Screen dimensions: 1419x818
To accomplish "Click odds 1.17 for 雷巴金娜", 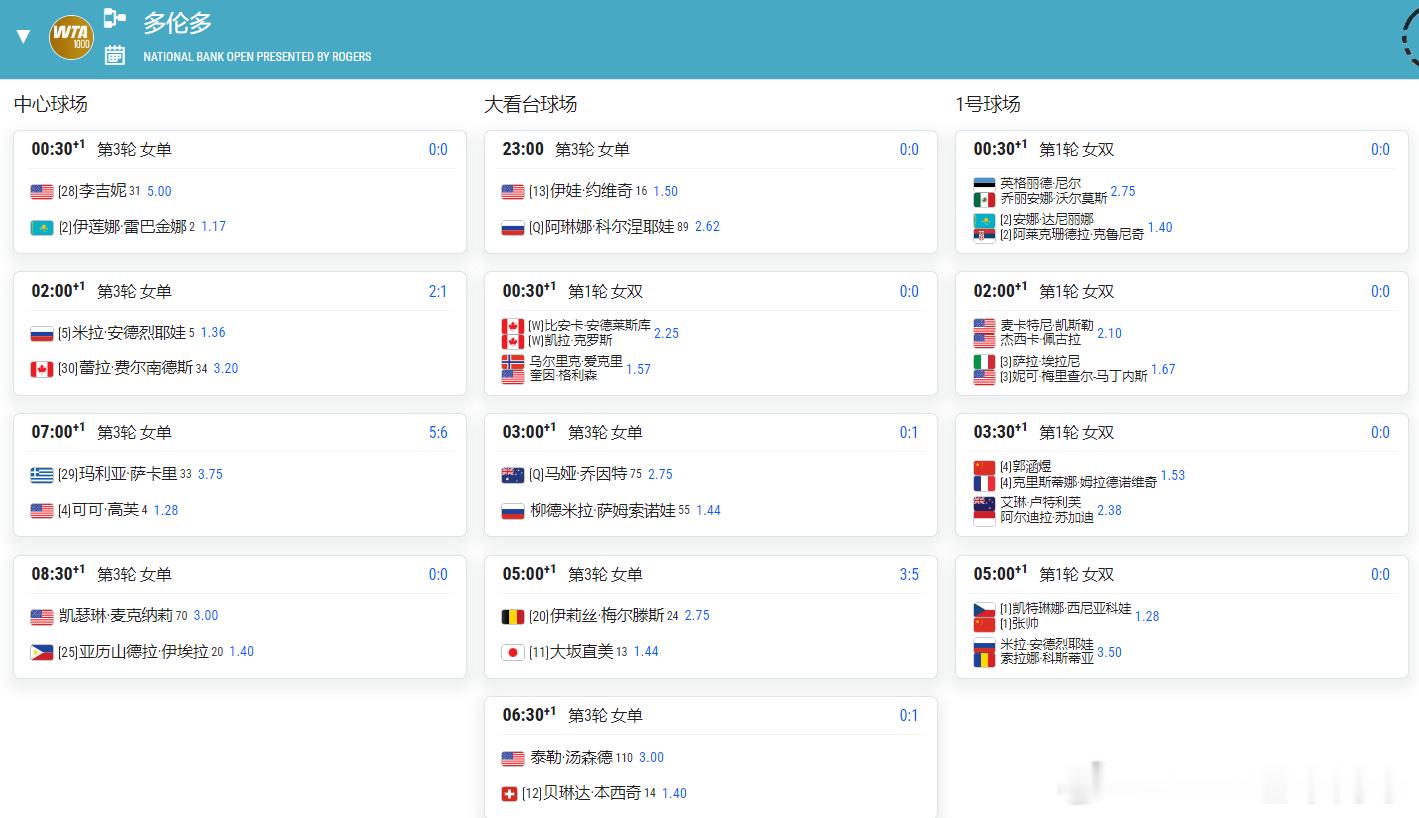I will pyautogui.click(x=213, y=227).
